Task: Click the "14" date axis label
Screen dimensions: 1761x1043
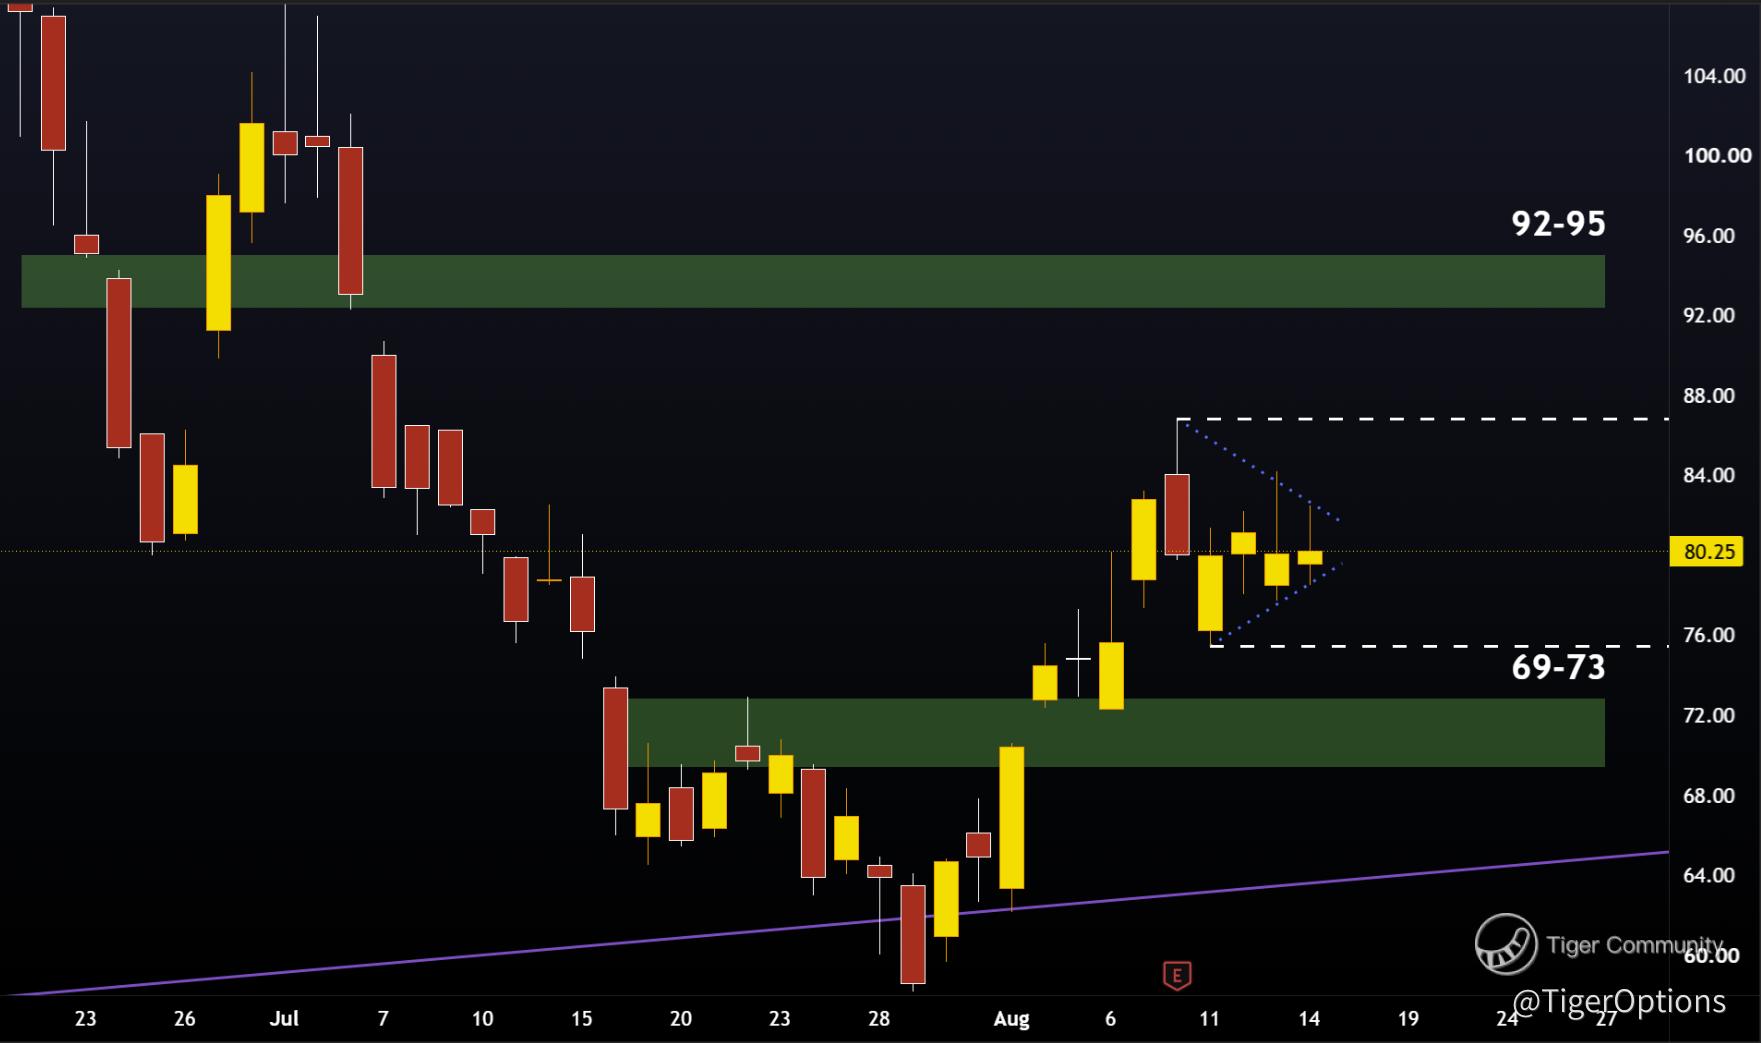Action: [1308, 1019]
